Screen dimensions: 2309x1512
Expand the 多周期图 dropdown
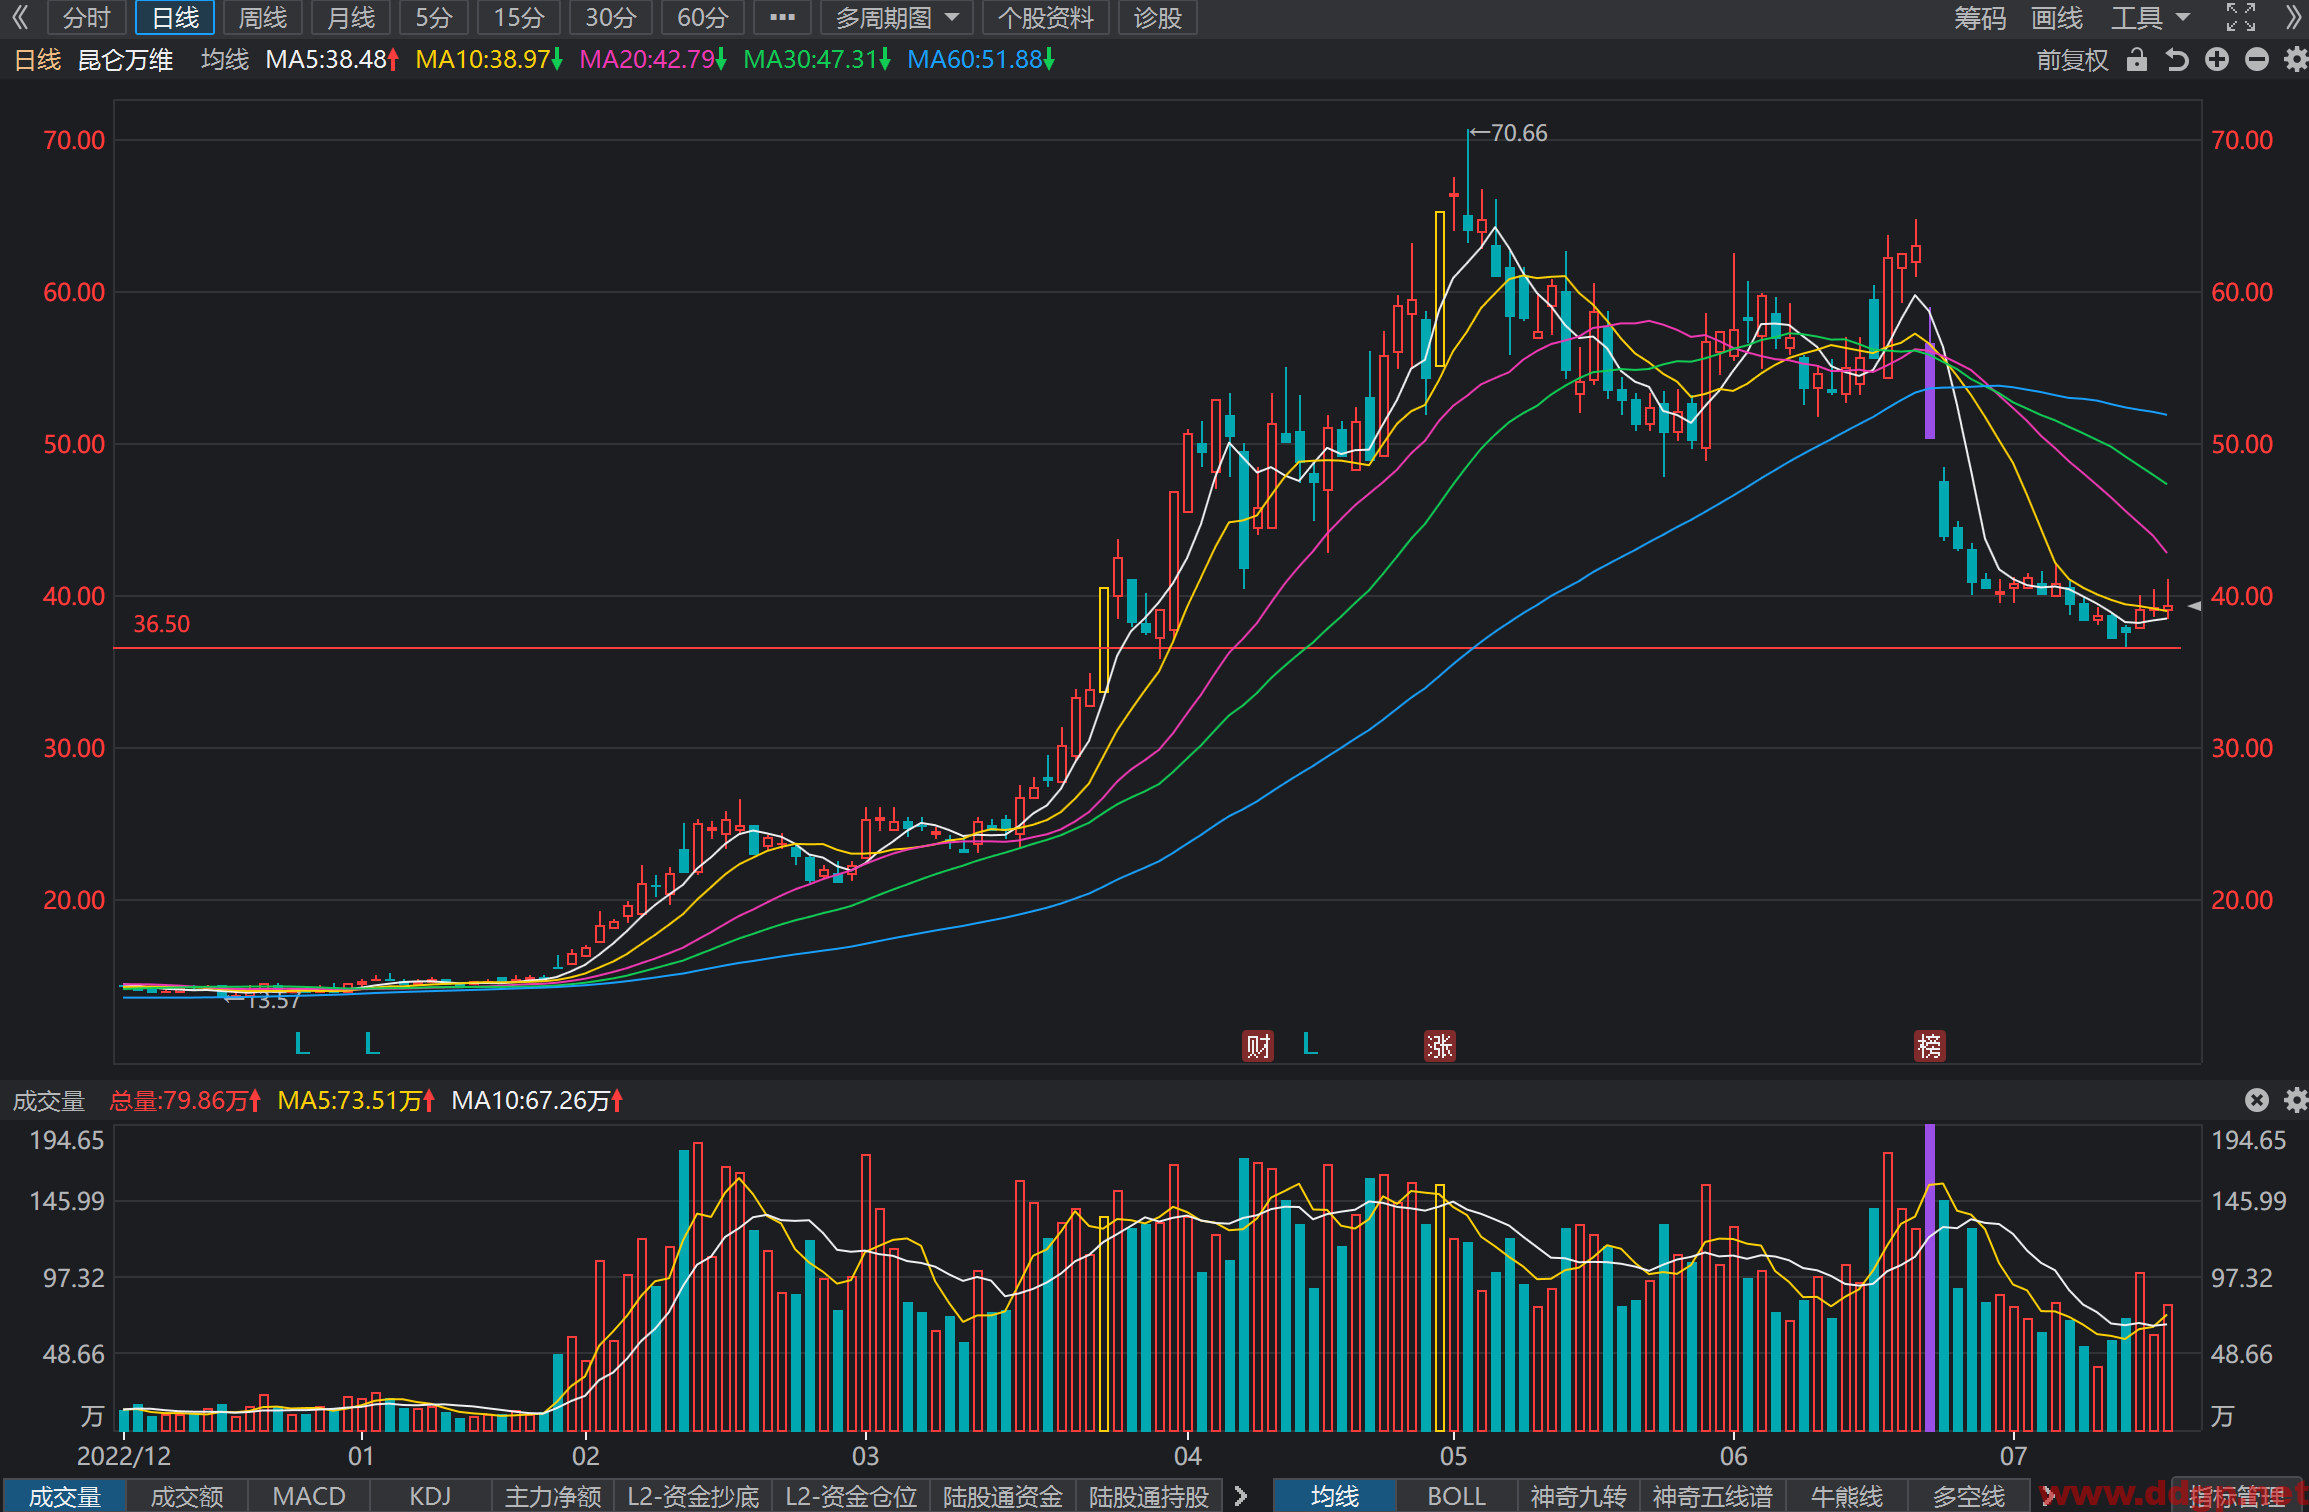897,17
